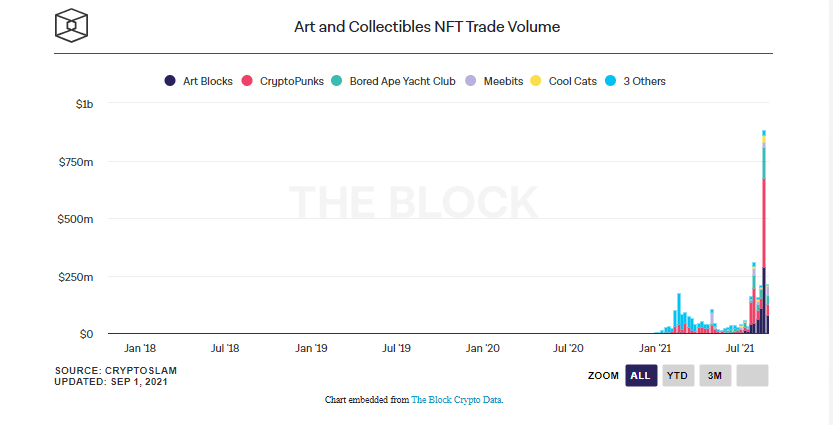Select the YTD zoom range
The width and height of the screenshot is (833, 425).
(x=678, y=376)
